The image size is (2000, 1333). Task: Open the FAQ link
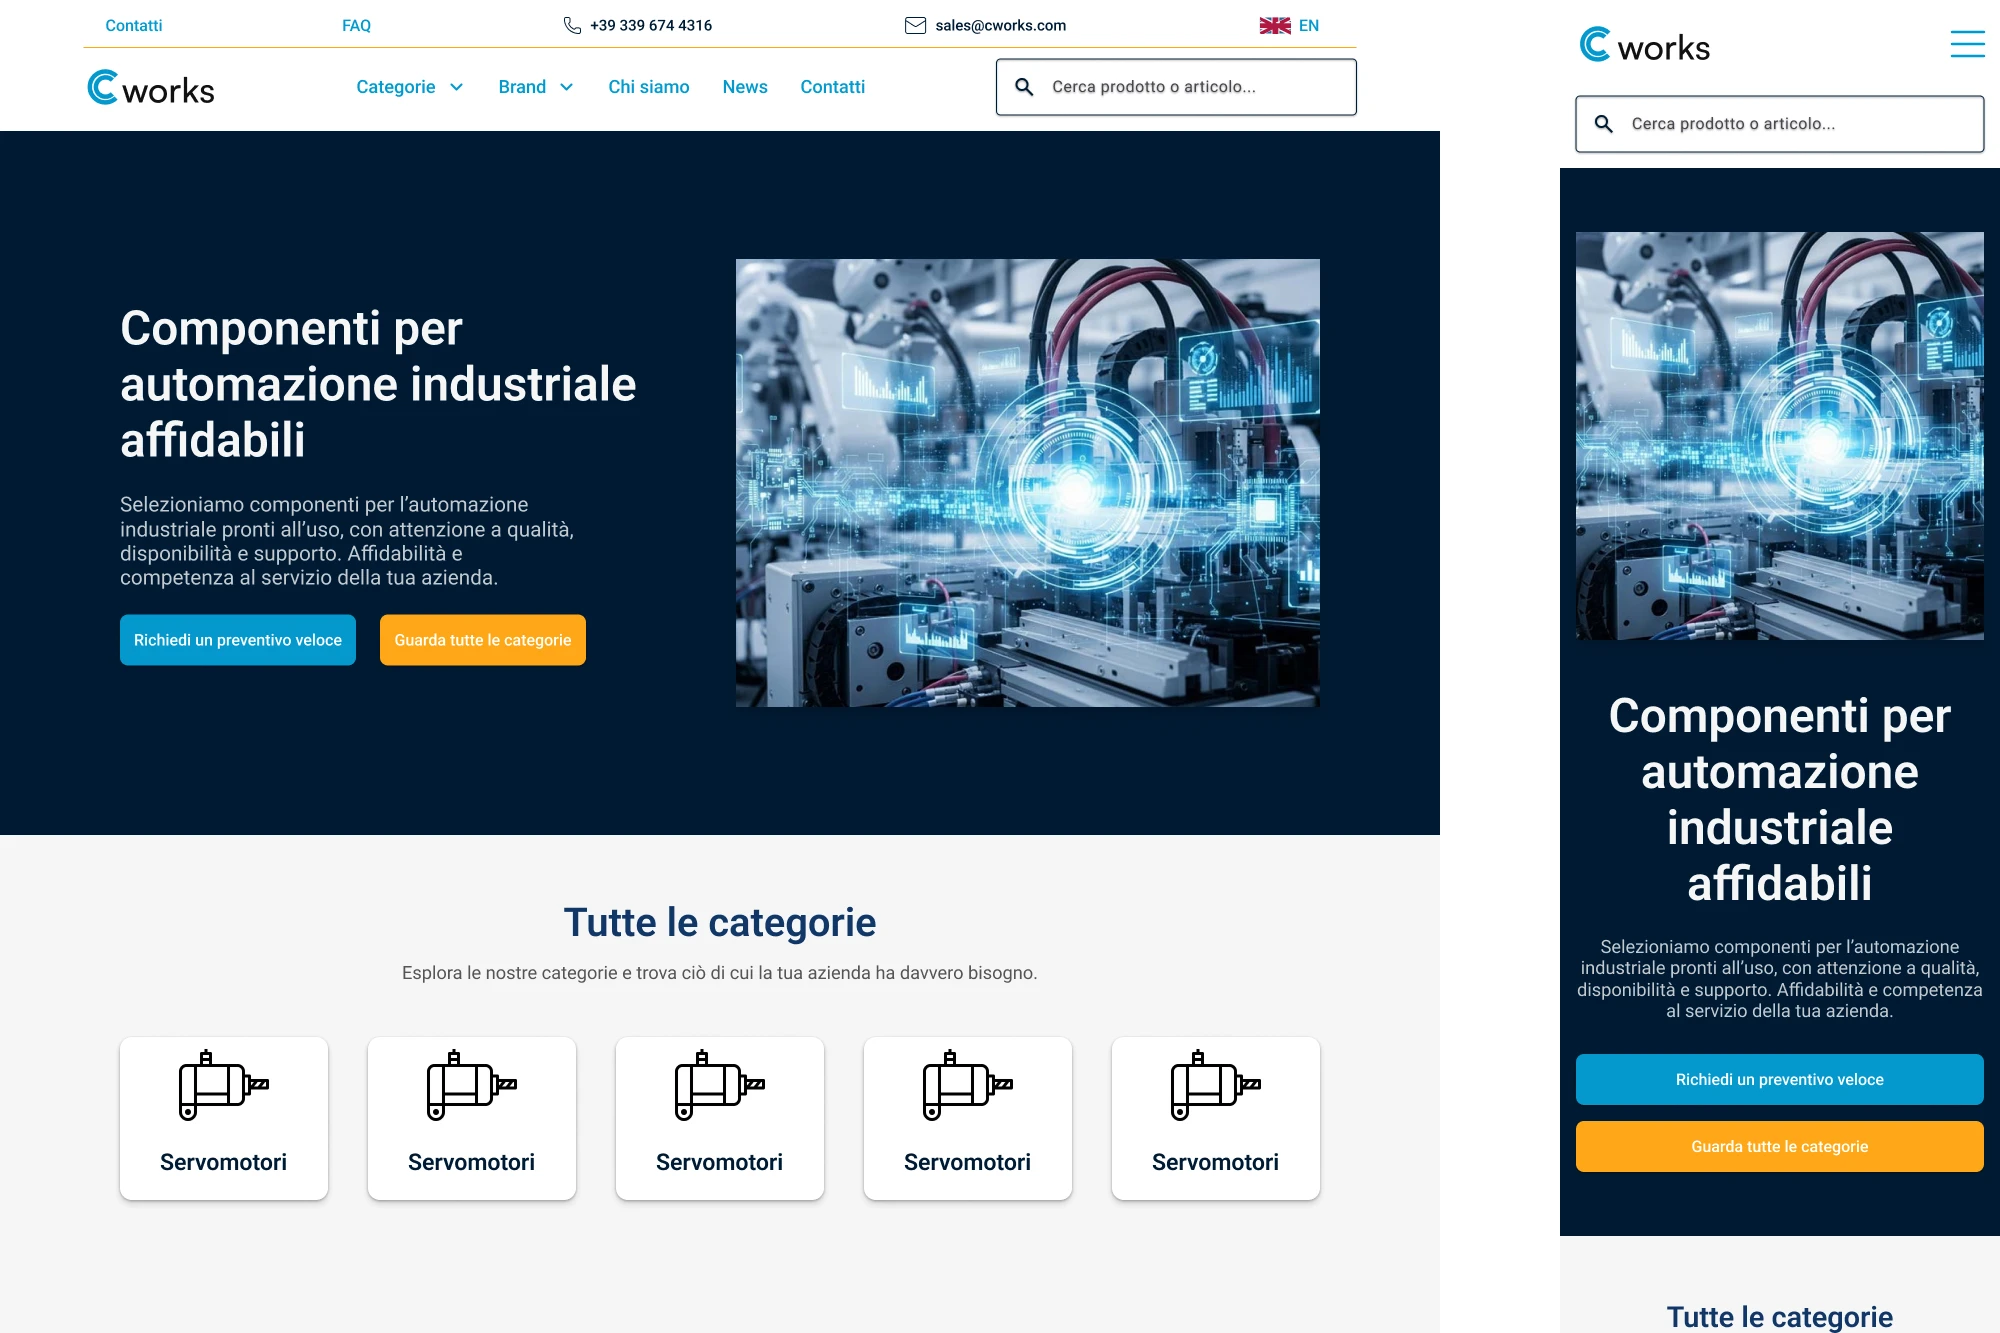coord(356,25)
